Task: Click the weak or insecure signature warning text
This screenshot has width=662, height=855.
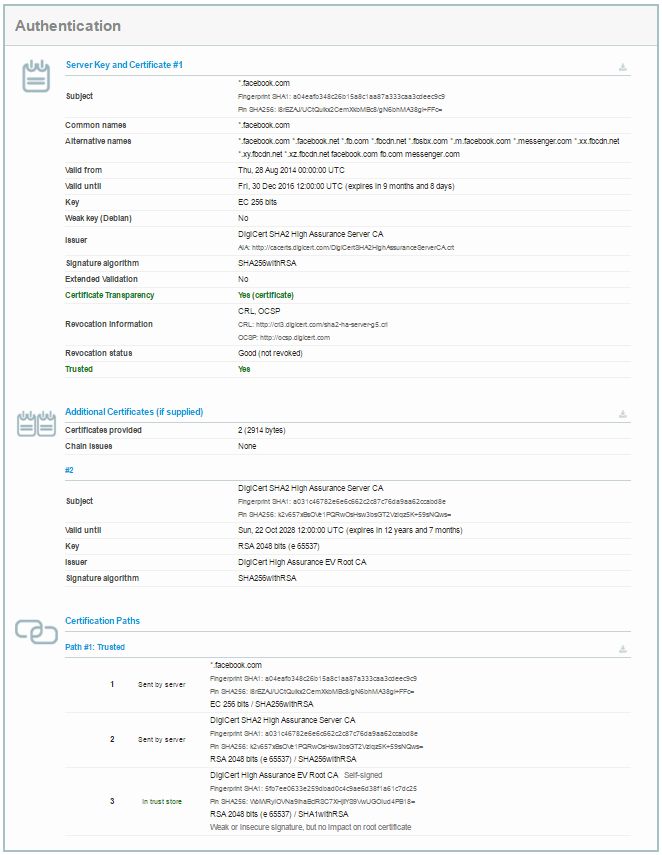Action: click(310, 828)
